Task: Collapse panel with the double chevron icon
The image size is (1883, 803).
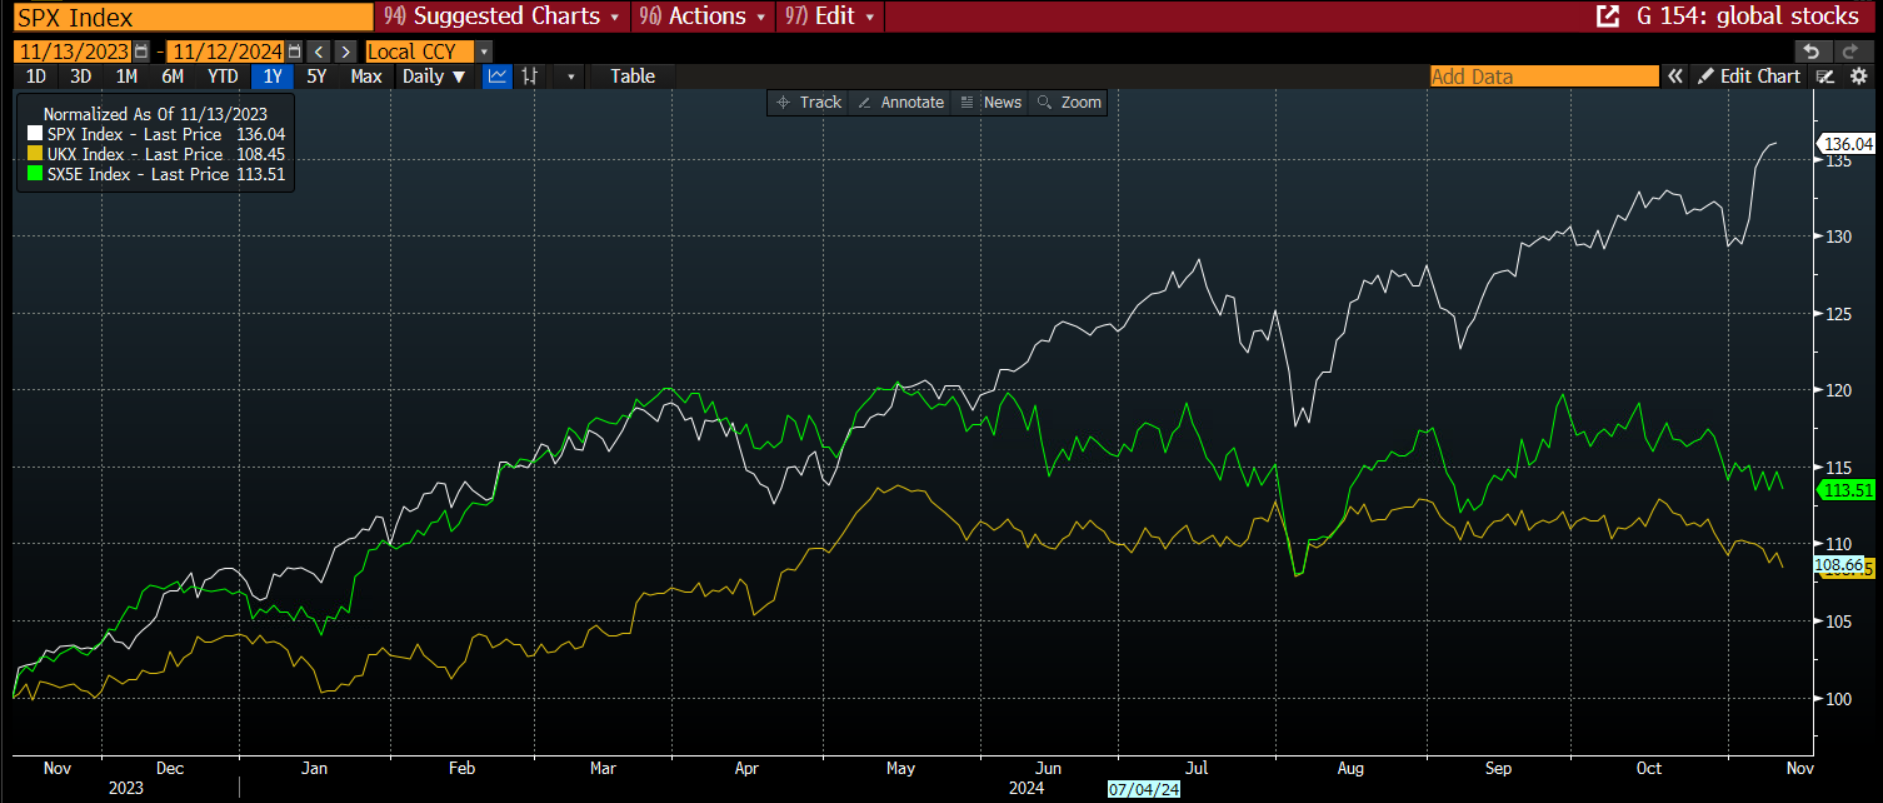Action: coord(1675,76)
